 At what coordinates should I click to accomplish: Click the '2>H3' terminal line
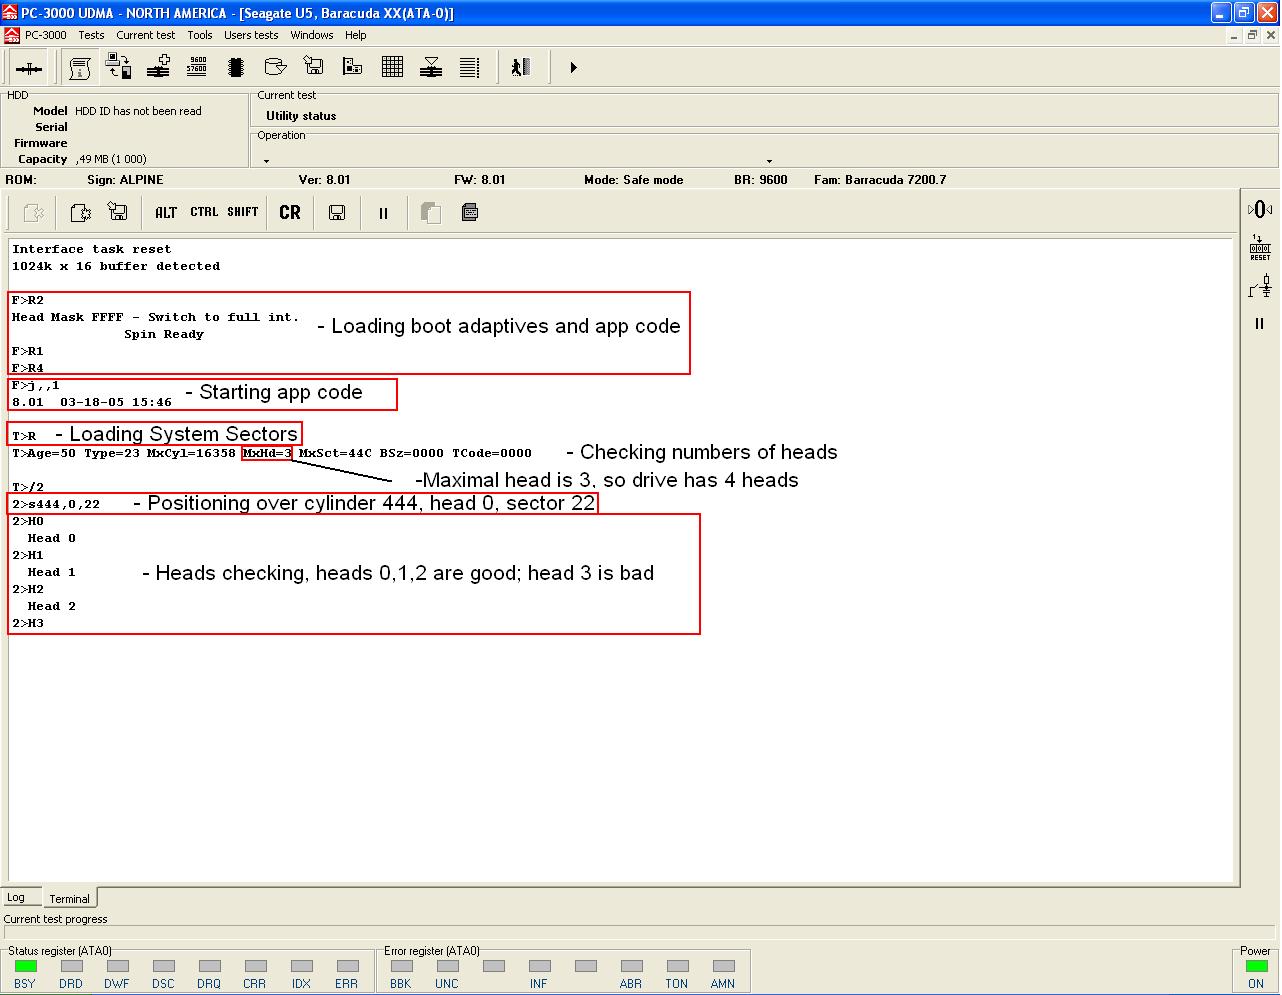(x=28, y=623)
